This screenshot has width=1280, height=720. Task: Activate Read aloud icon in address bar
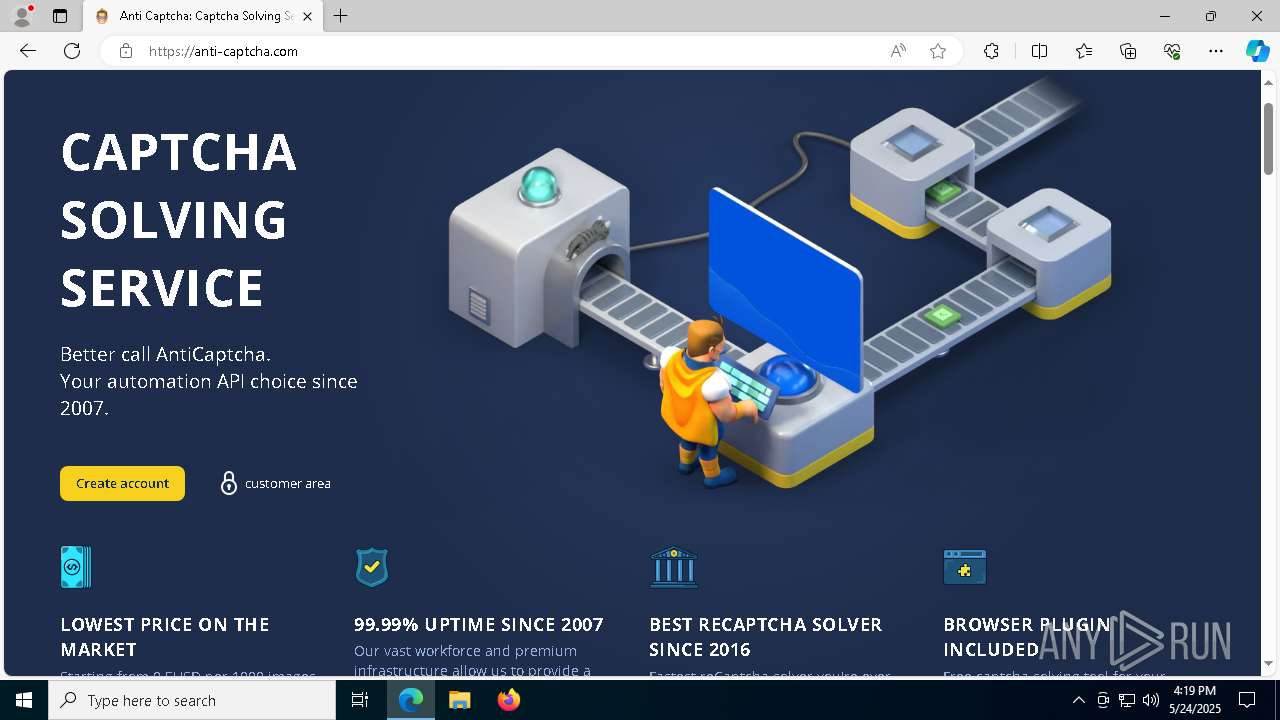898,51
